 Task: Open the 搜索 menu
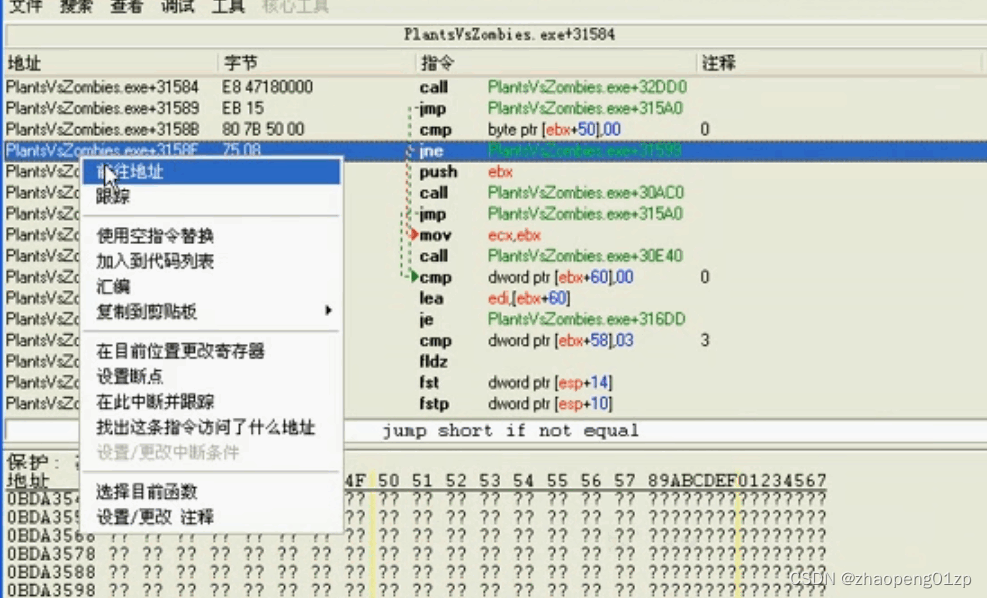(x=76, y=7)
